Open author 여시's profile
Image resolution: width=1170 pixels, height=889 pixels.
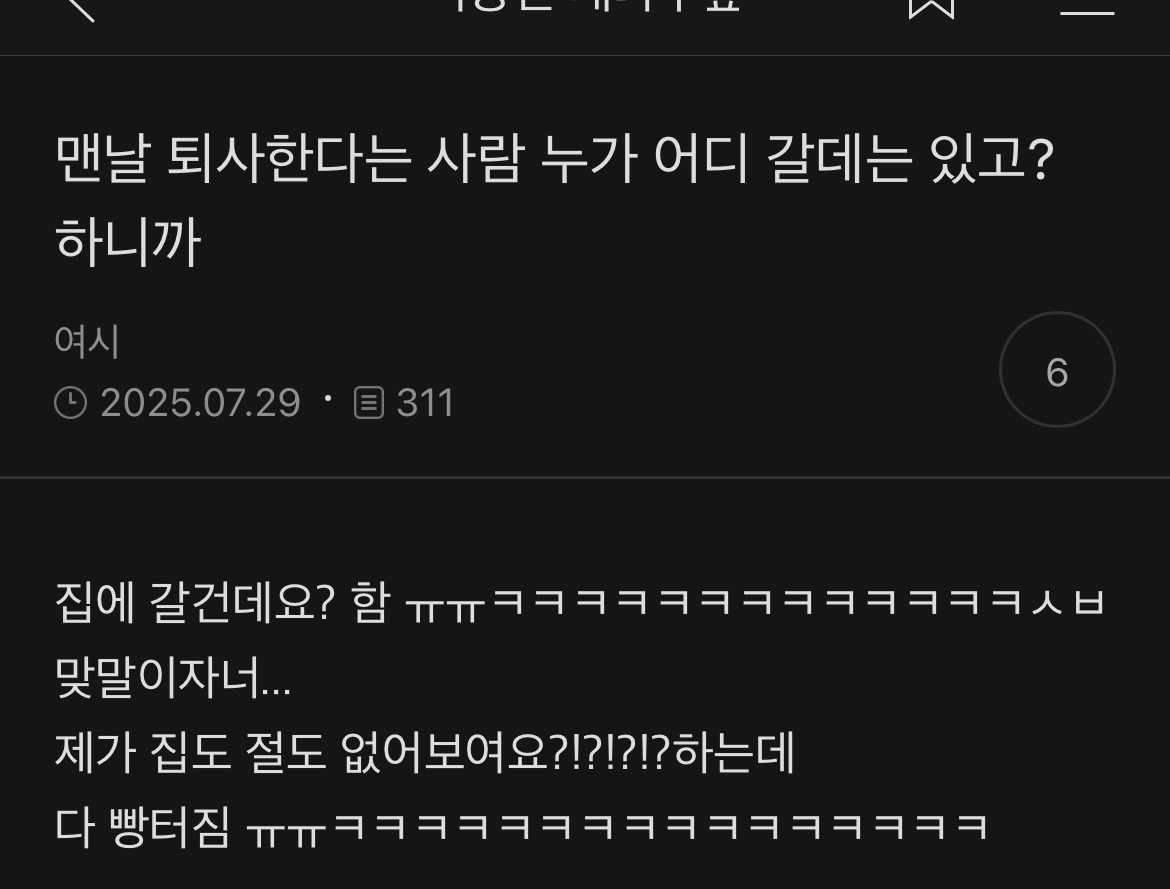[87, 341]
